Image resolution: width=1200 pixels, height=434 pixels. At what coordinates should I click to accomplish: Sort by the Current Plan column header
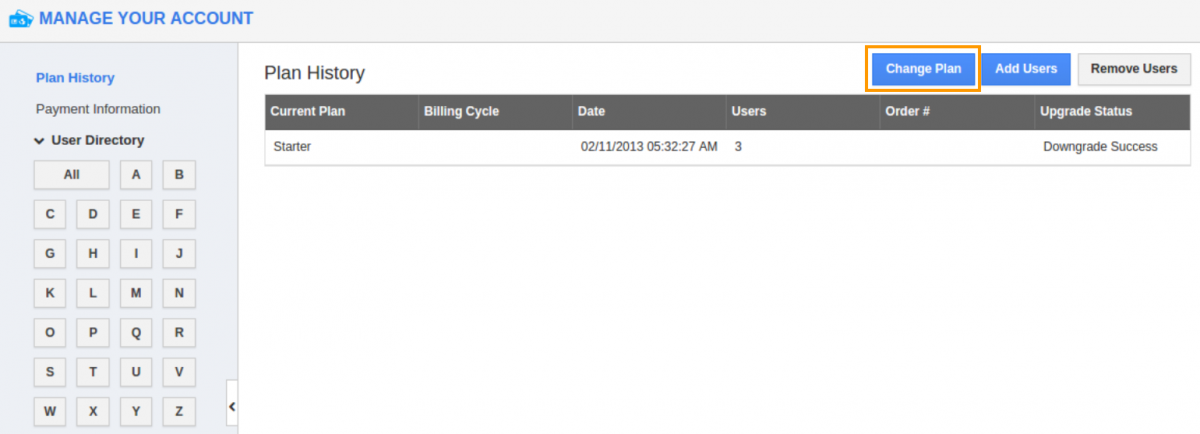308,112
